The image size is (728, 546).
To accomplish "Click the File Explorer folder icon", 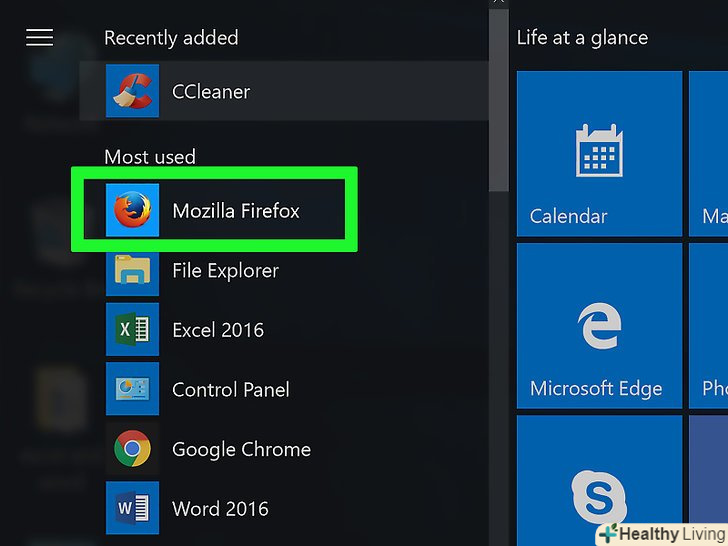I will pyautogui.click(x=132, y=270).
